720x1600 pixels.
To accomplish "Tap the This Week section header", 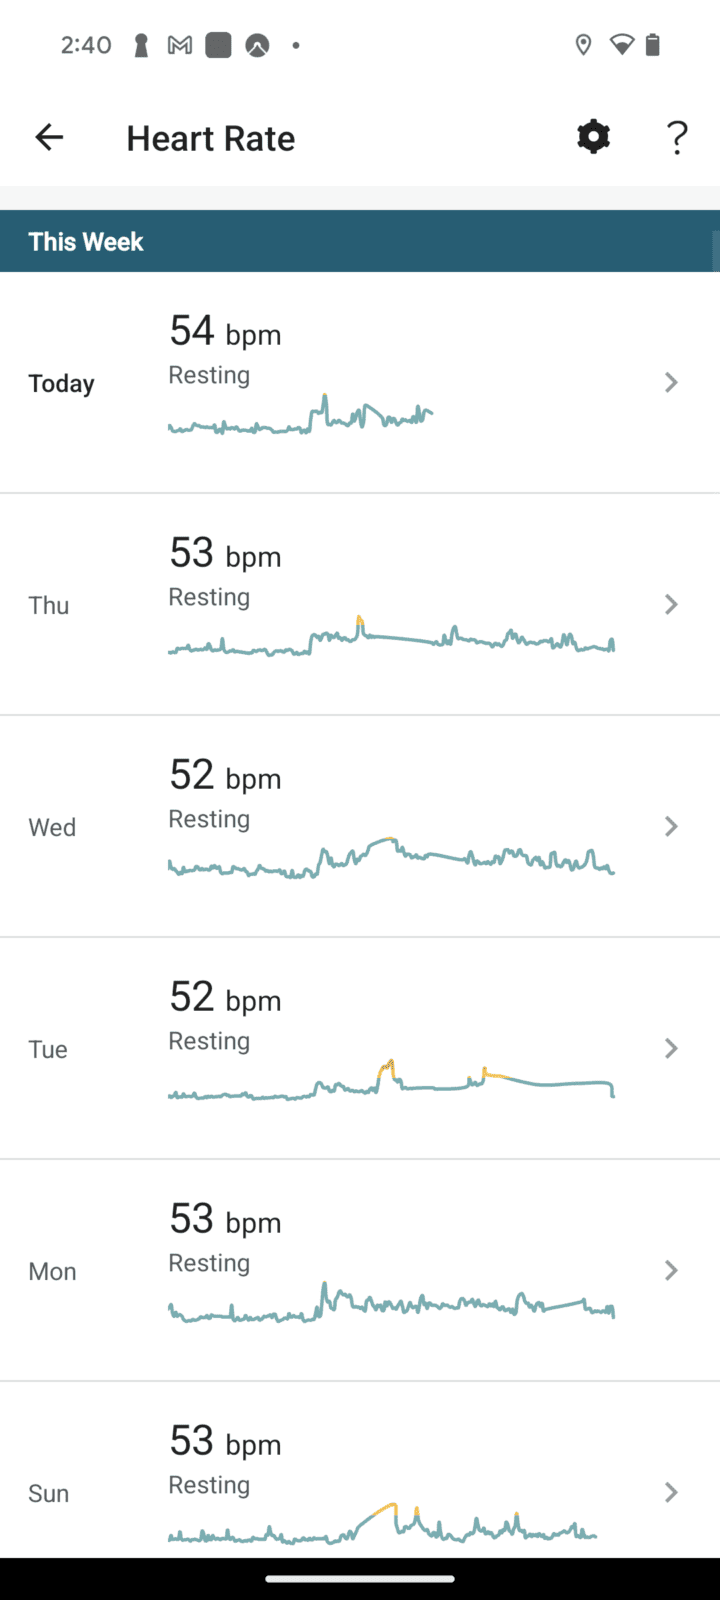I will coord(86,242).
